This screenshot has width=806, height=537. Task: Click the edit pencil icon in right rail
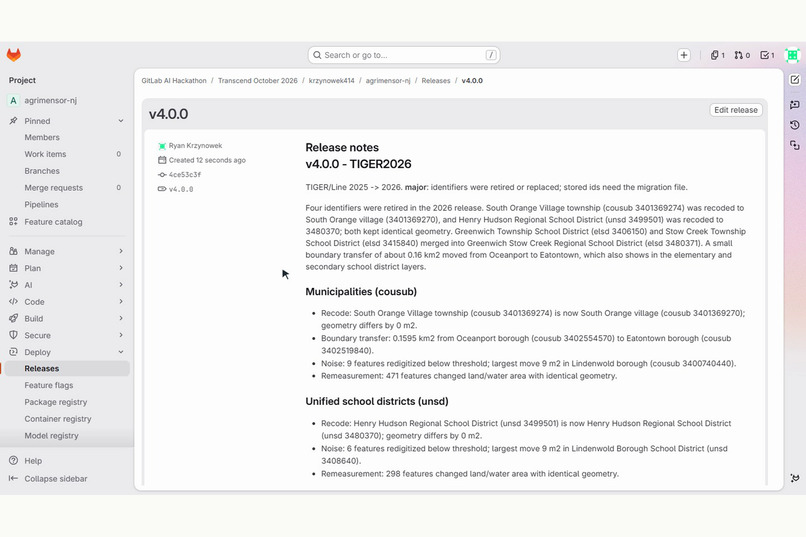pyautogui.click(x=795, y=80)
